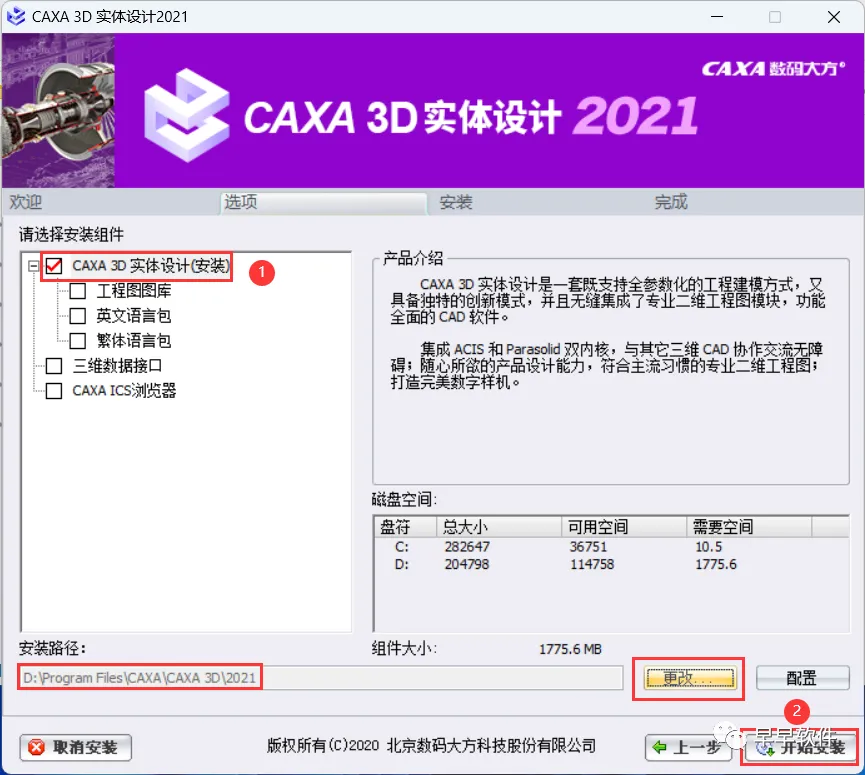Open the 配置 button
The width and height of the screenshot is (865, 775).
(x=802, y=678)
